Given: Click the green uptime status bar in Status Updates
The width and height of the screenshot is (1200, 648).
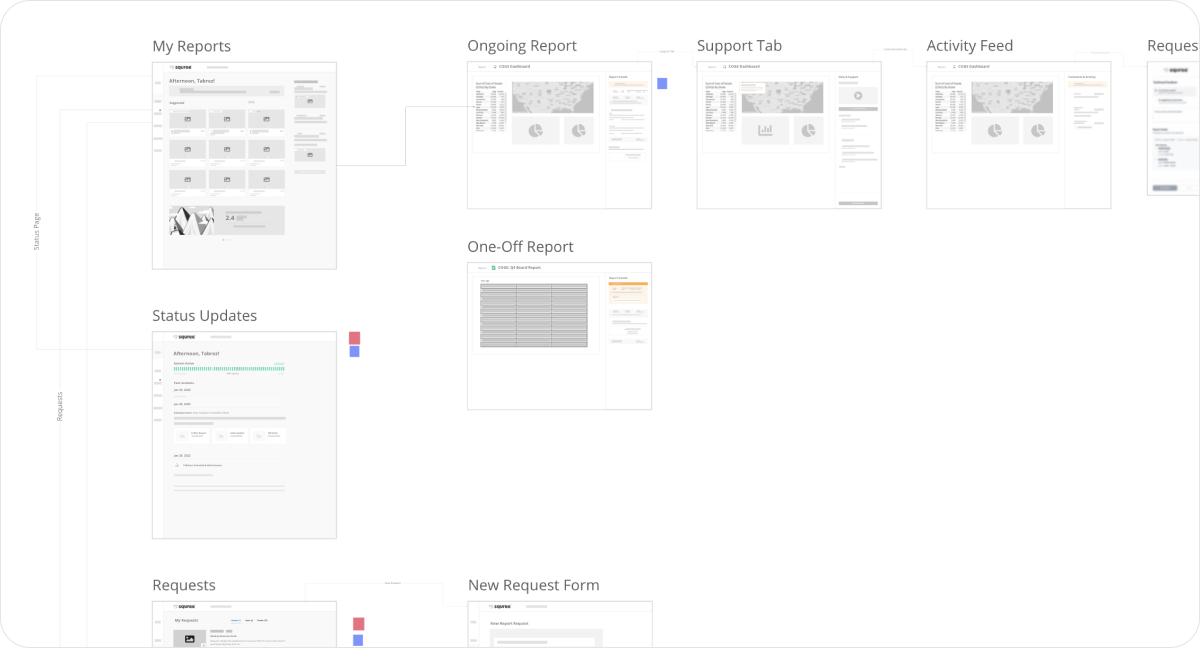Looking at the screenshot, I should 228,368.
